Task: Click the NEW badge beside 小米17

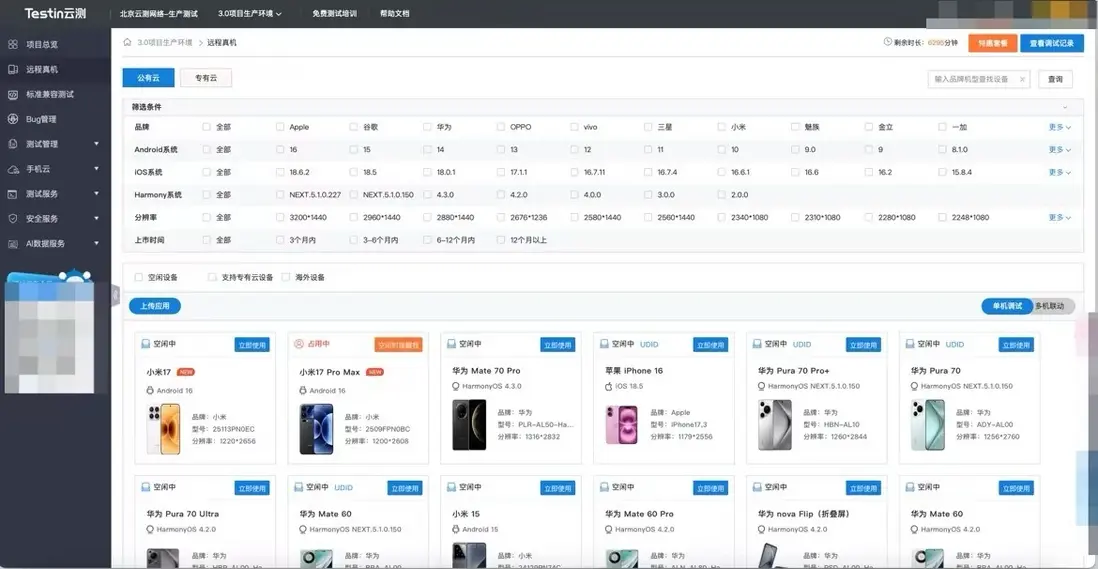Action: 186,372
